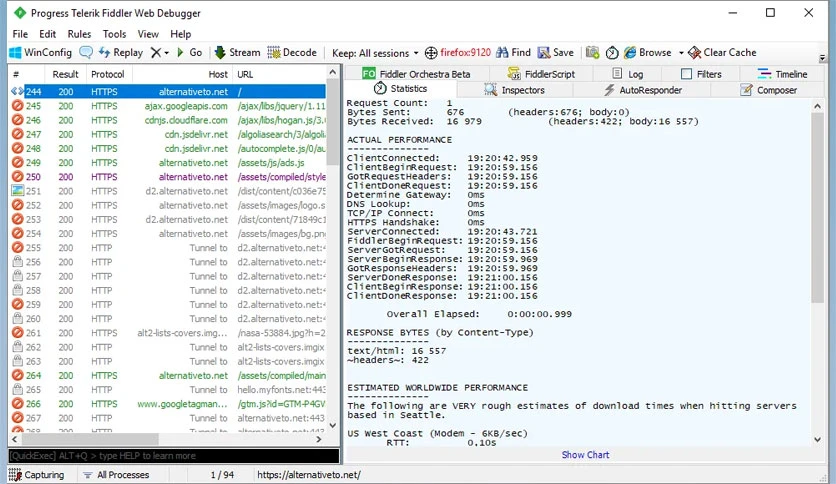This screenshot has height=484, width=836.
Task: Click the WinConfig toolbar button
Action: click(41, 52)
